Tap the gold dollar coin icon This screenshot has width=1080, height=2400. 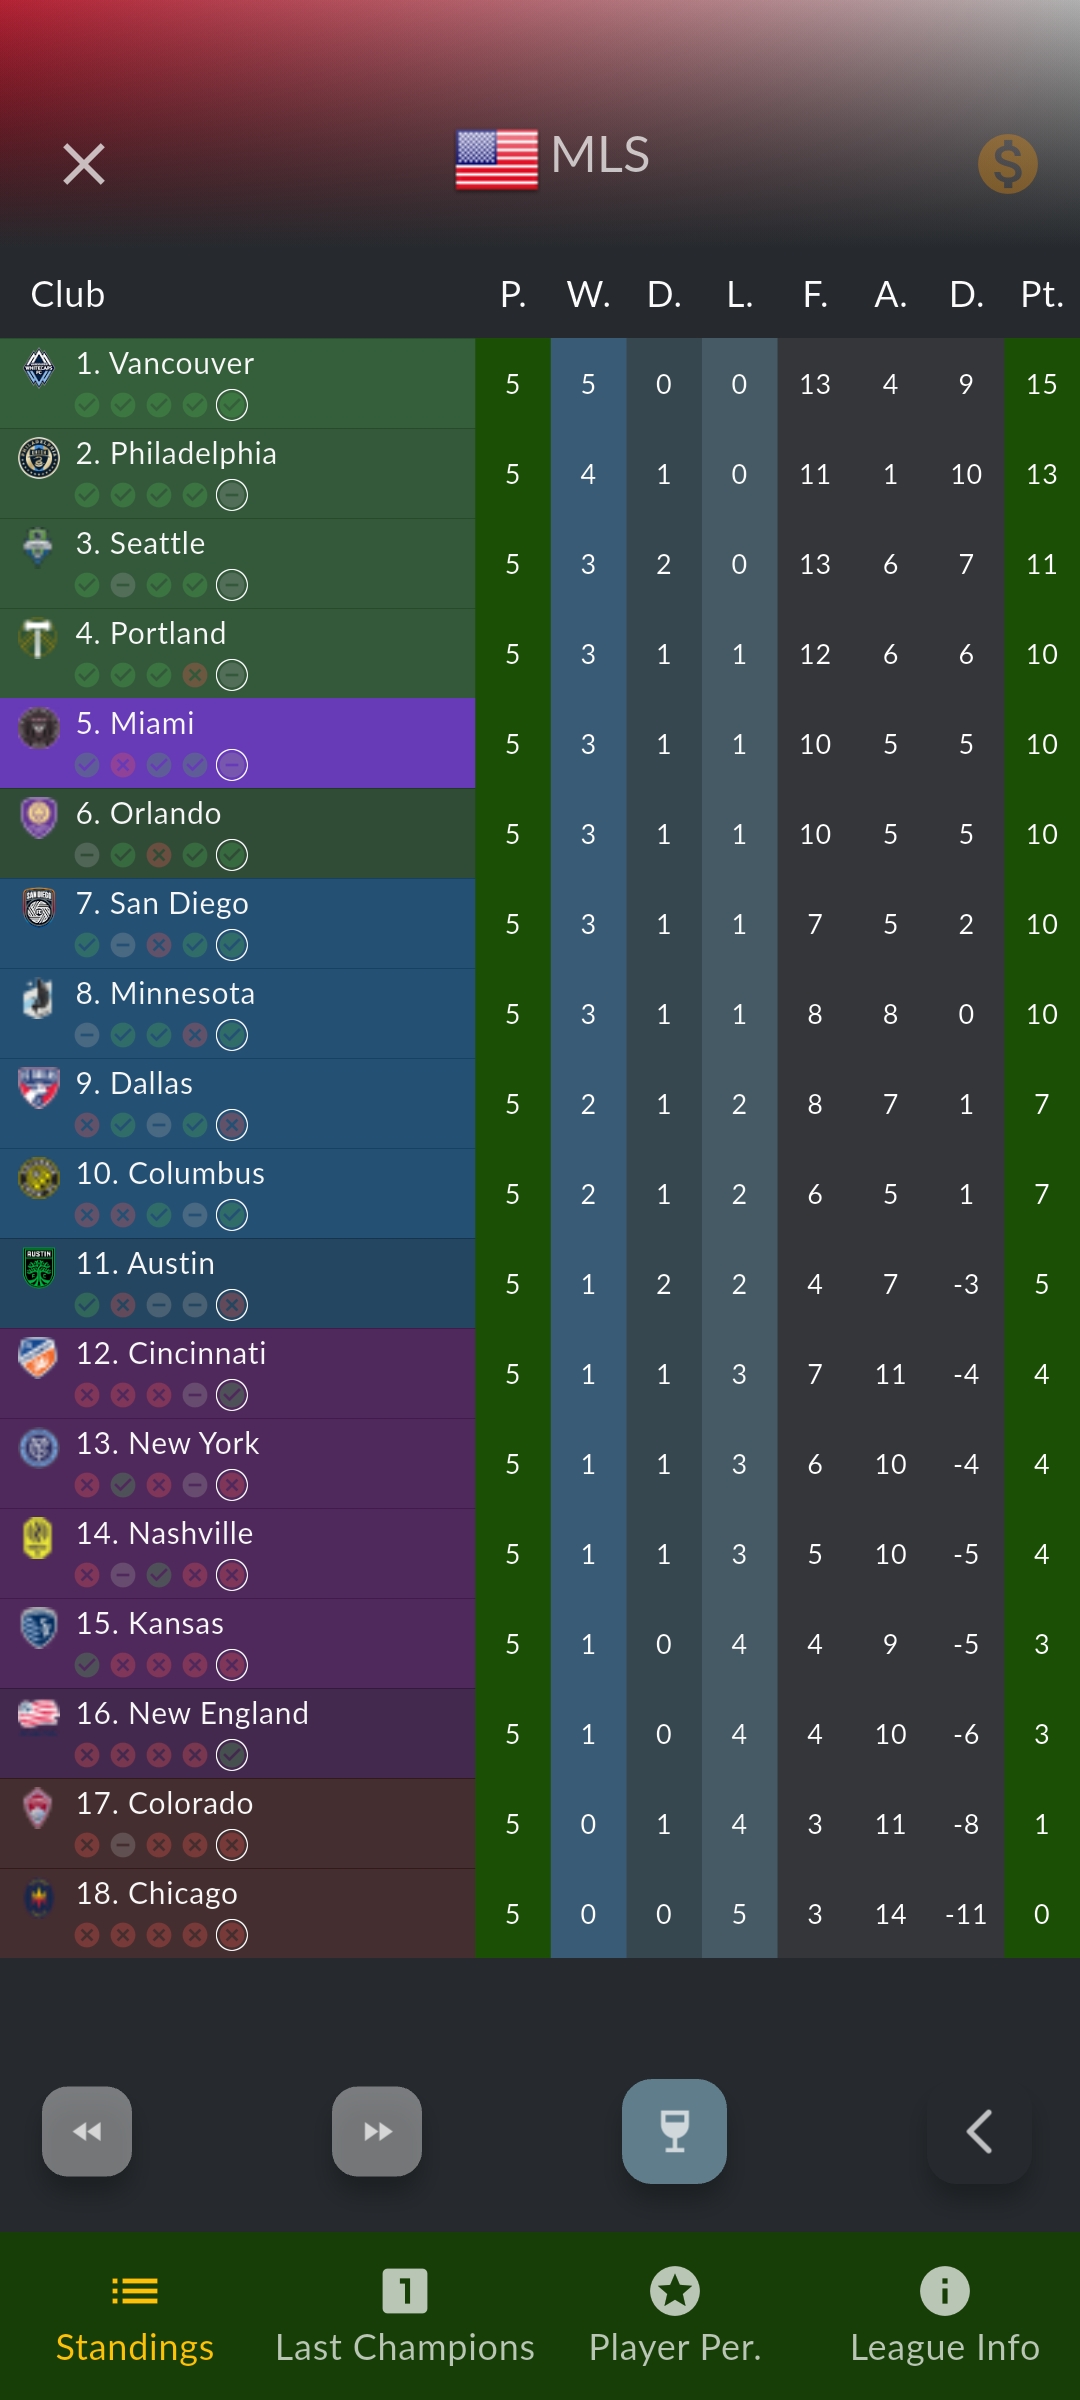tap(1007, 164)
